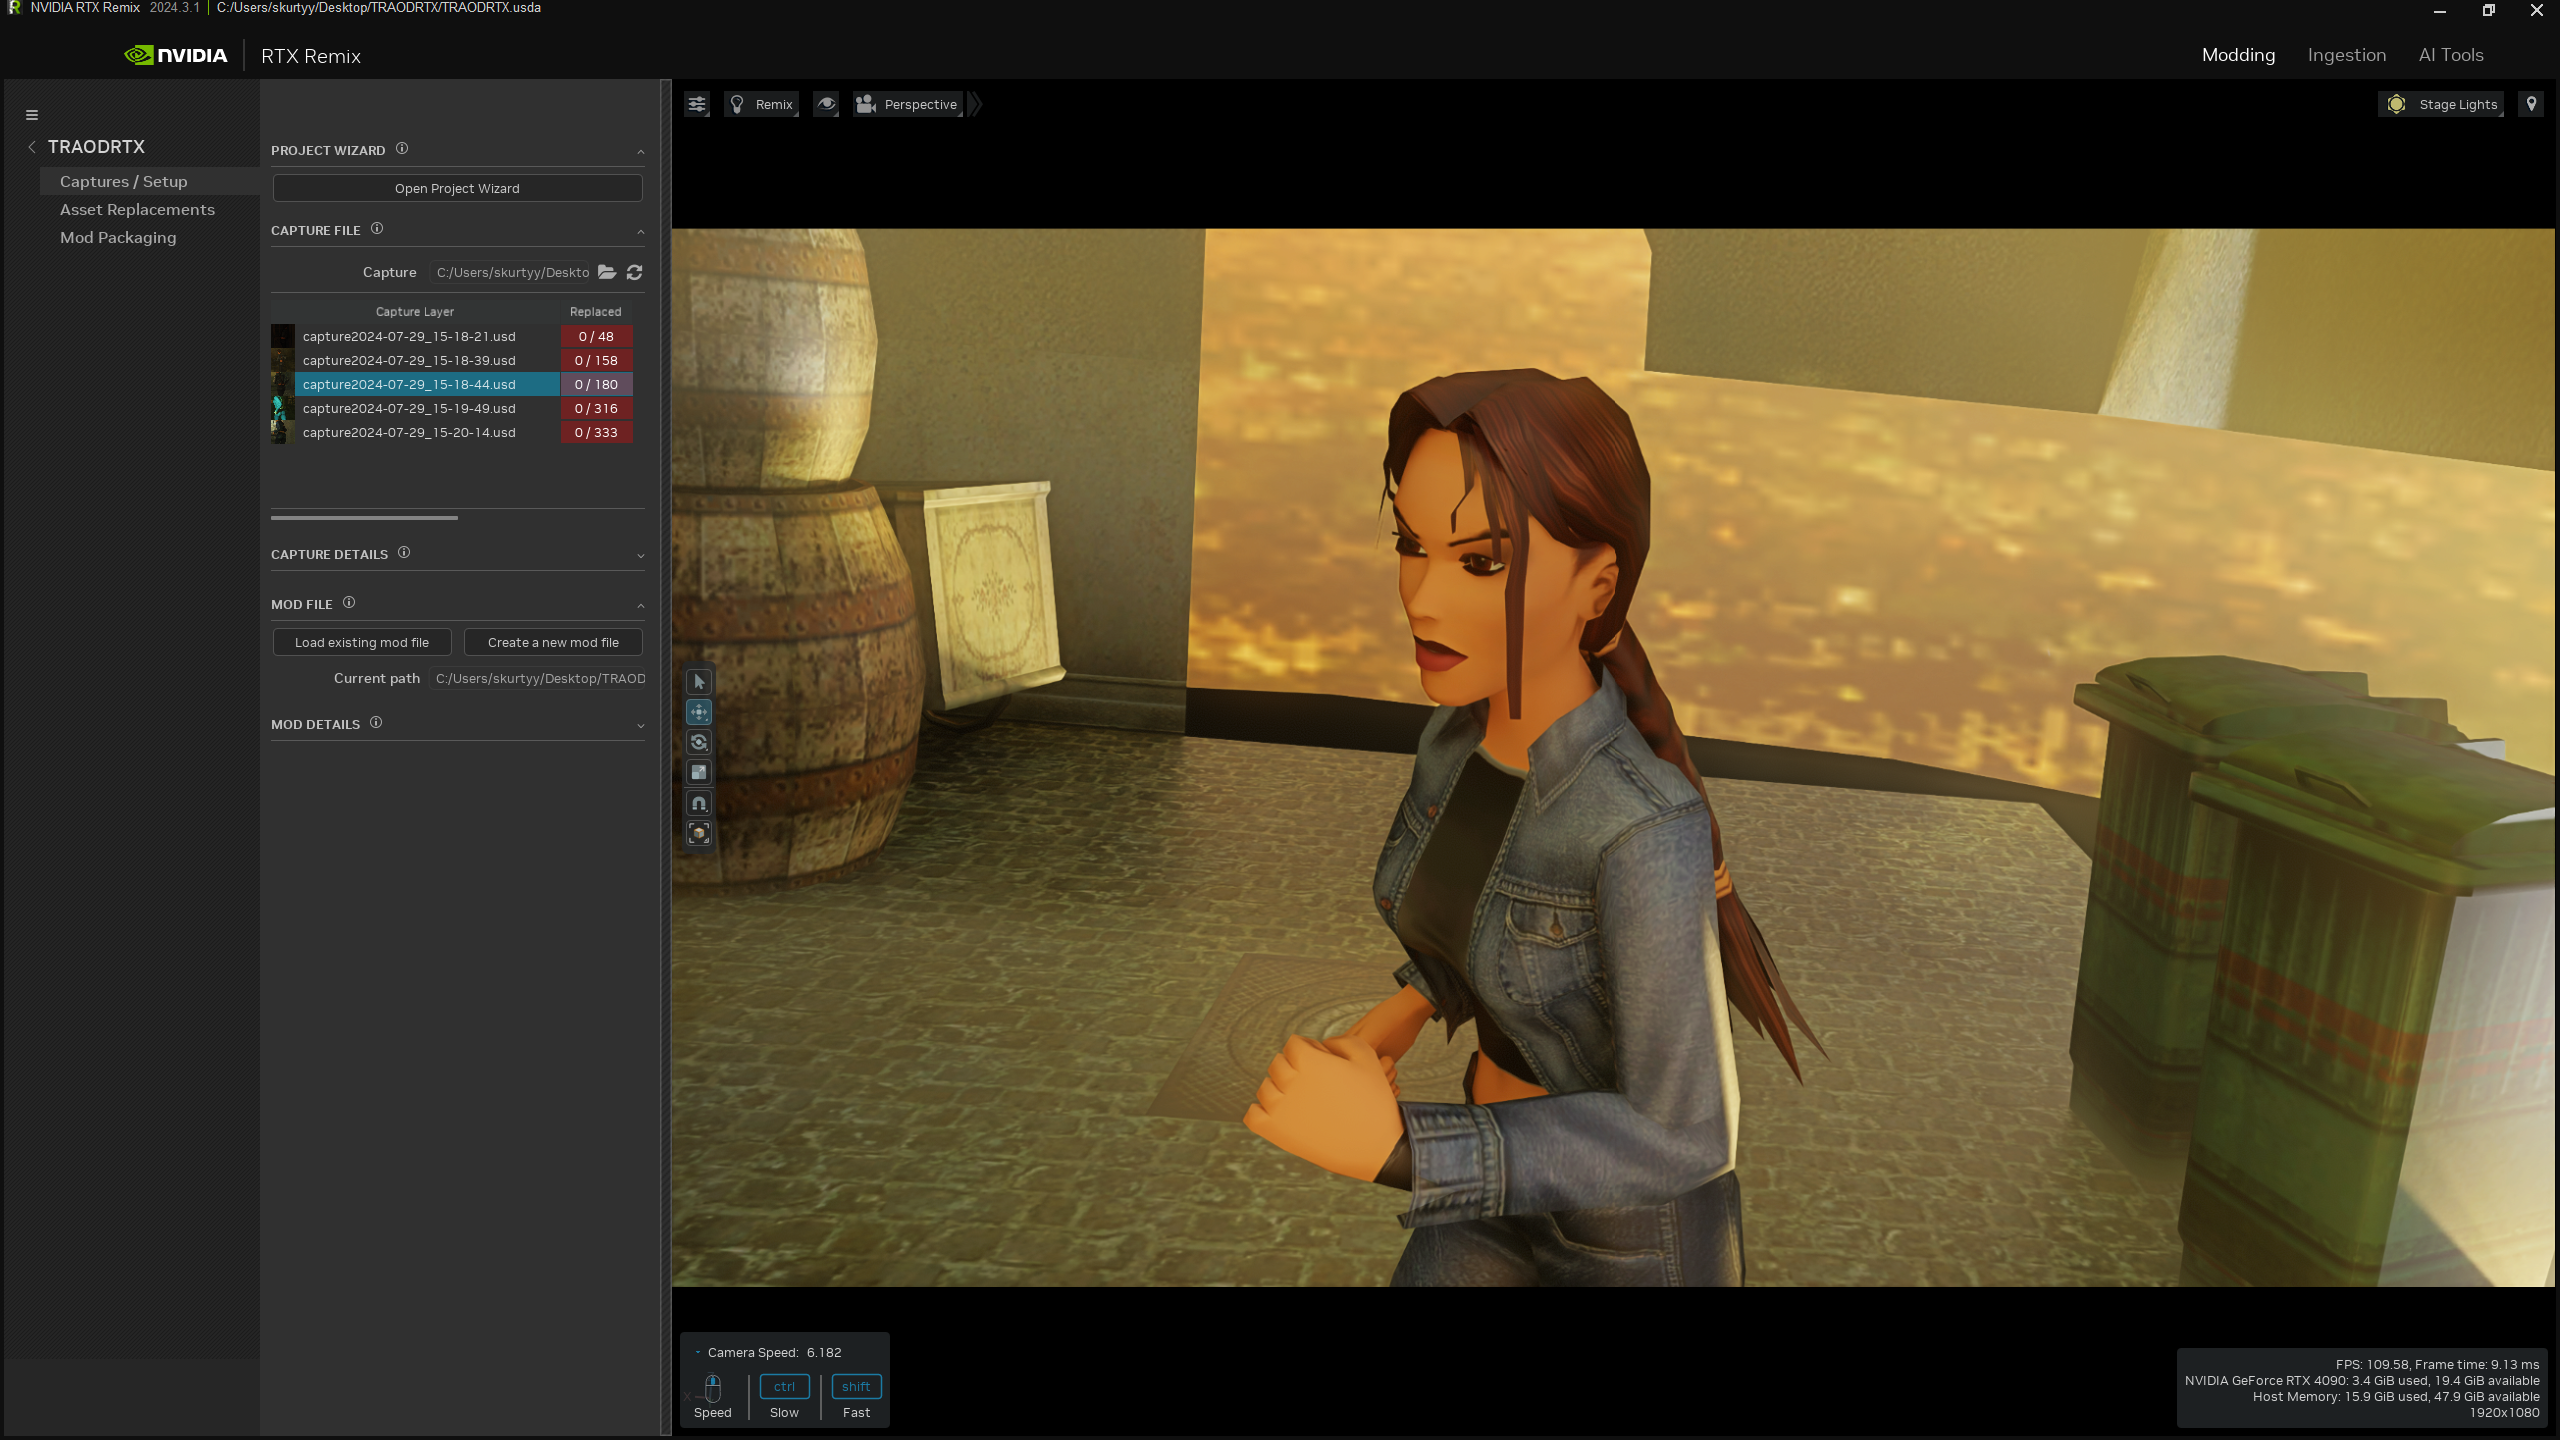Image resolution: width=2560 pixels, height=1440 pixels.
Task: Click info icon next to Capture File
Action: [377, 229]
